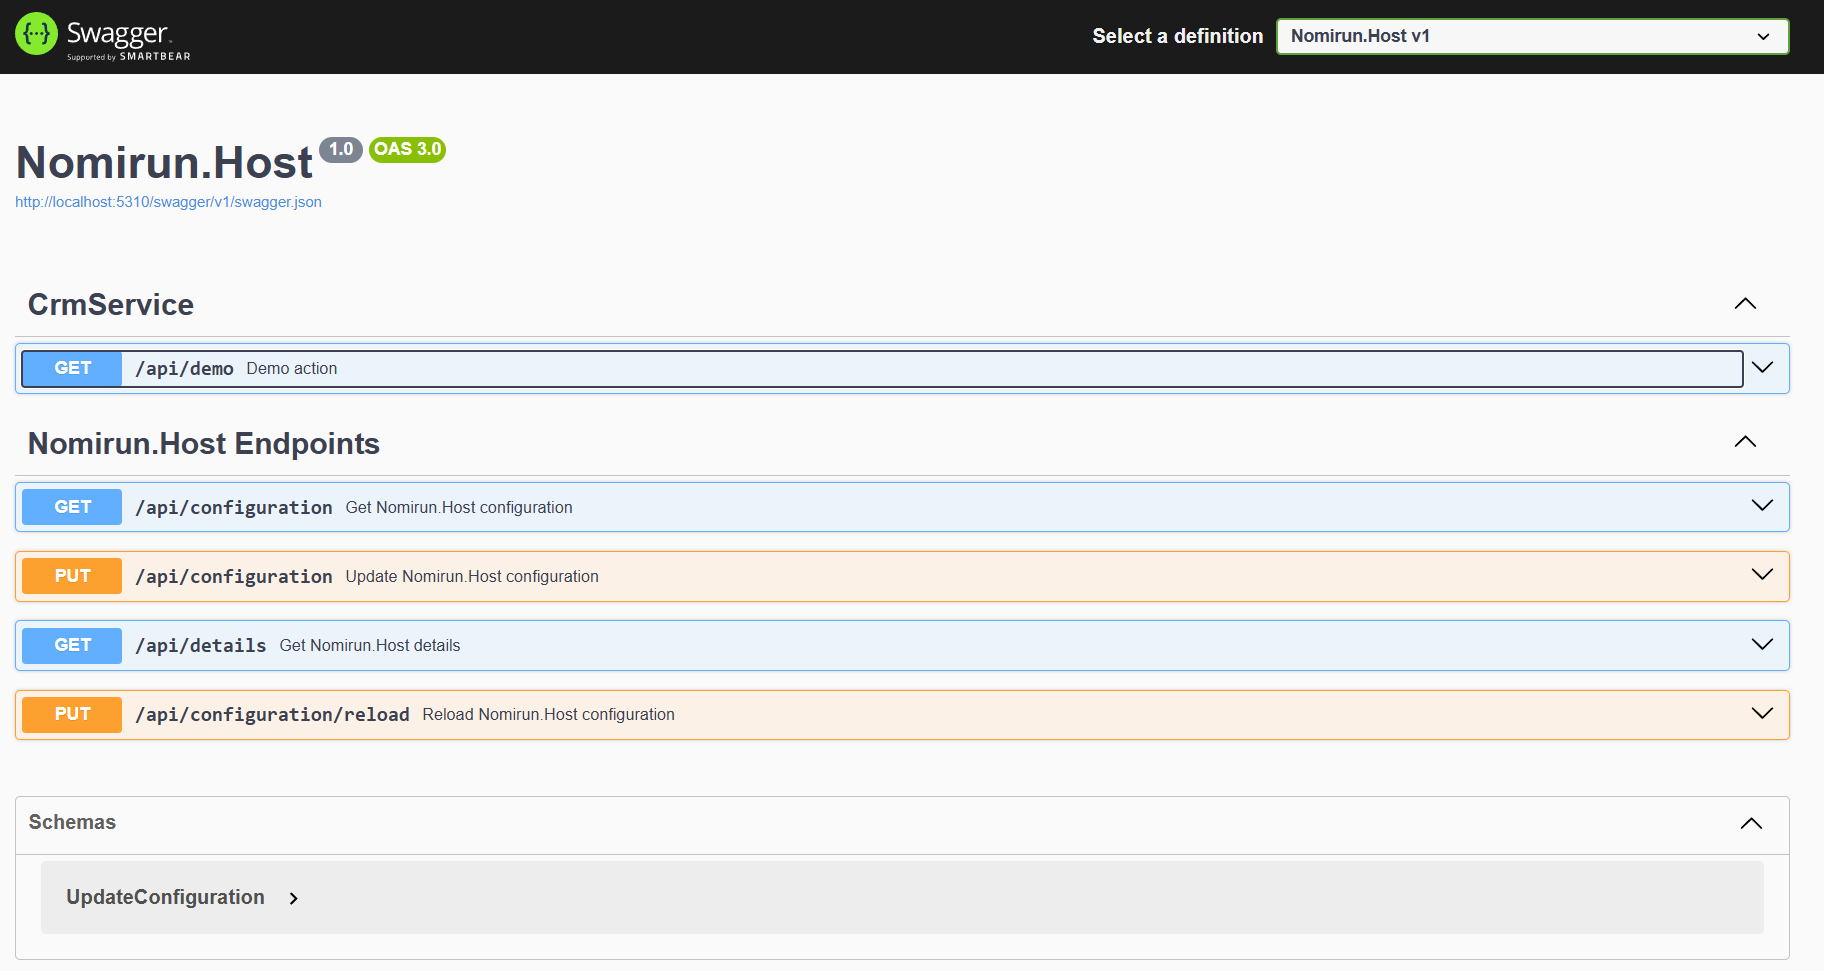
Task: Open the swagger.json URL link
Action: click(x=168, y=202)
